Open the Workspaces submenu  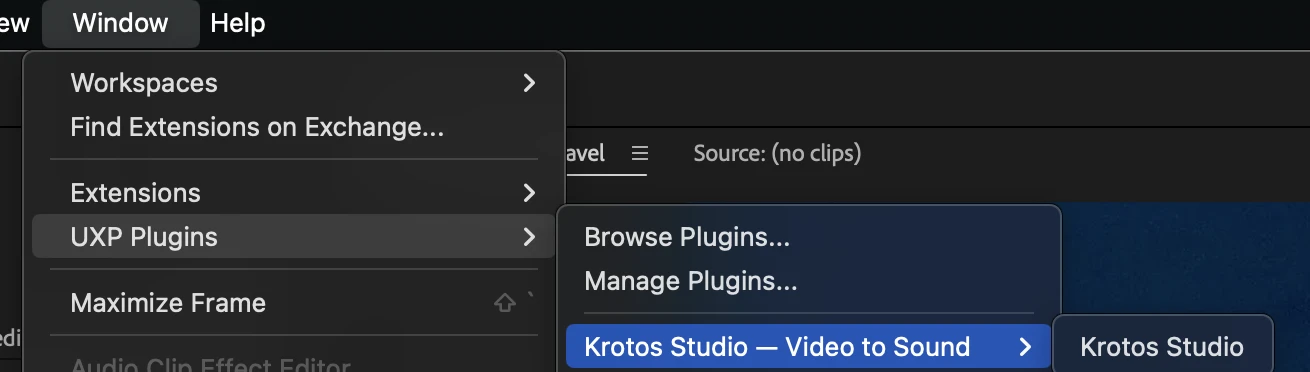294,83
